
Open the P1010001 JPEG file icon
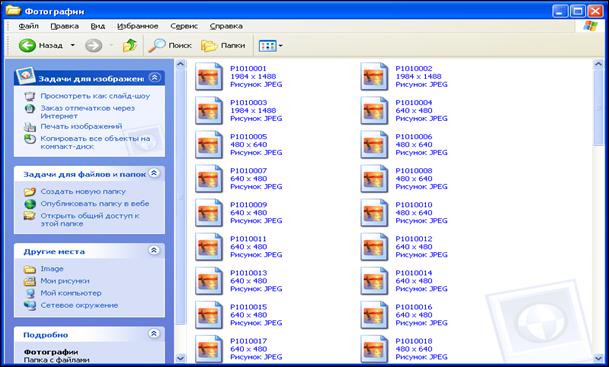[209, 77]
